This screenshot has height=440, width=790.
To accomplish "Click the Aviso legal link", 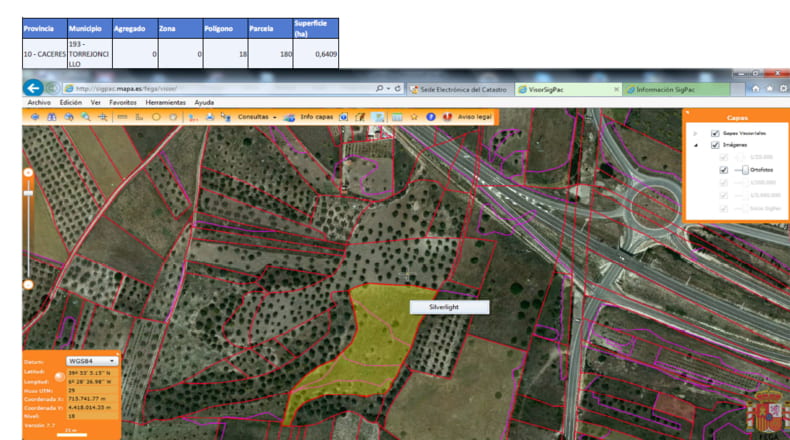I will 475,117.
